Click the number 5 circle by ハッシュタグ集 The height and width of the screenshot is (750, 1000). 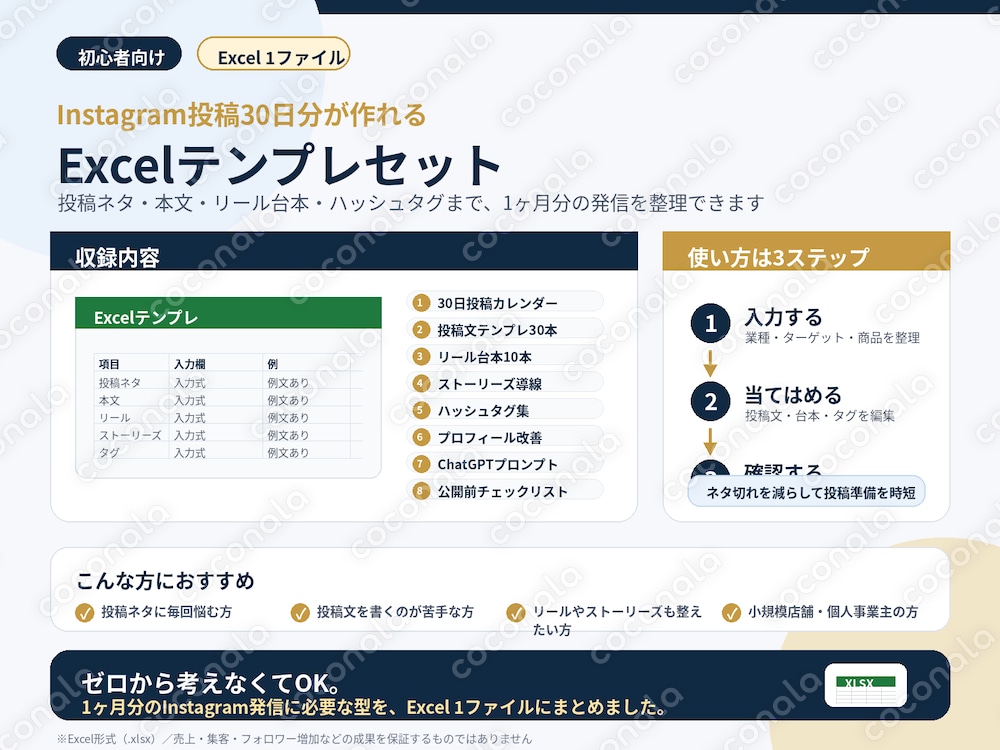[420, 410]
